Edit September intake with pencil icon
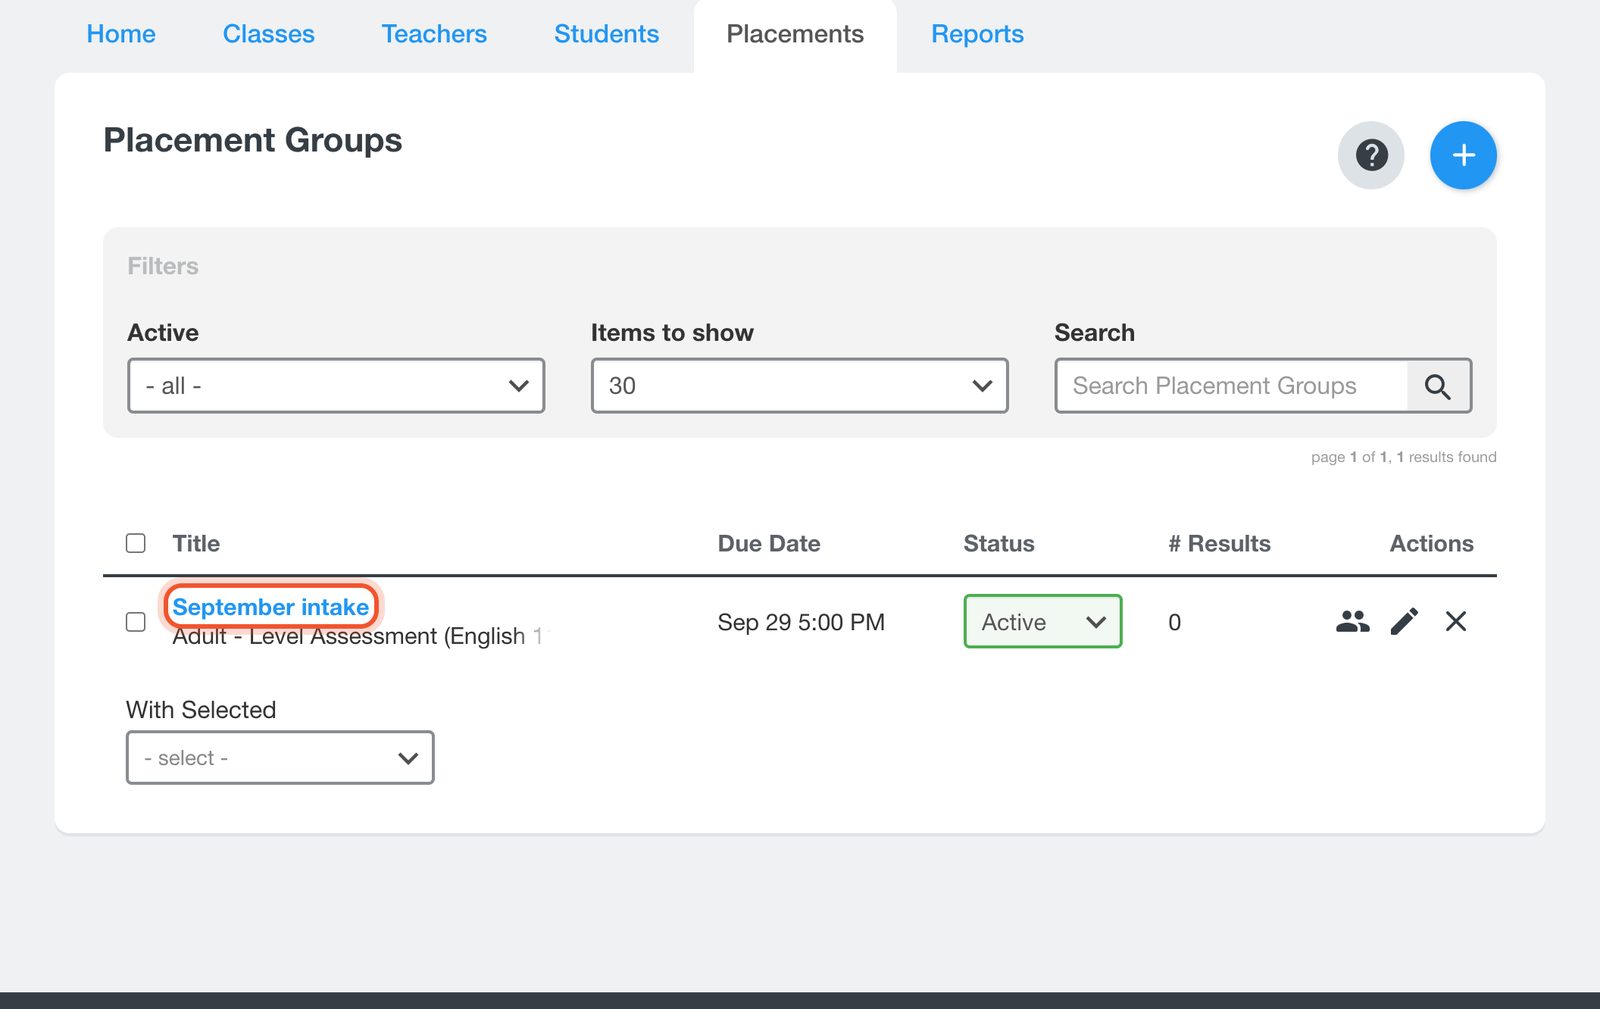This screenshot has width=1600, height=1009. point(1404,622)
